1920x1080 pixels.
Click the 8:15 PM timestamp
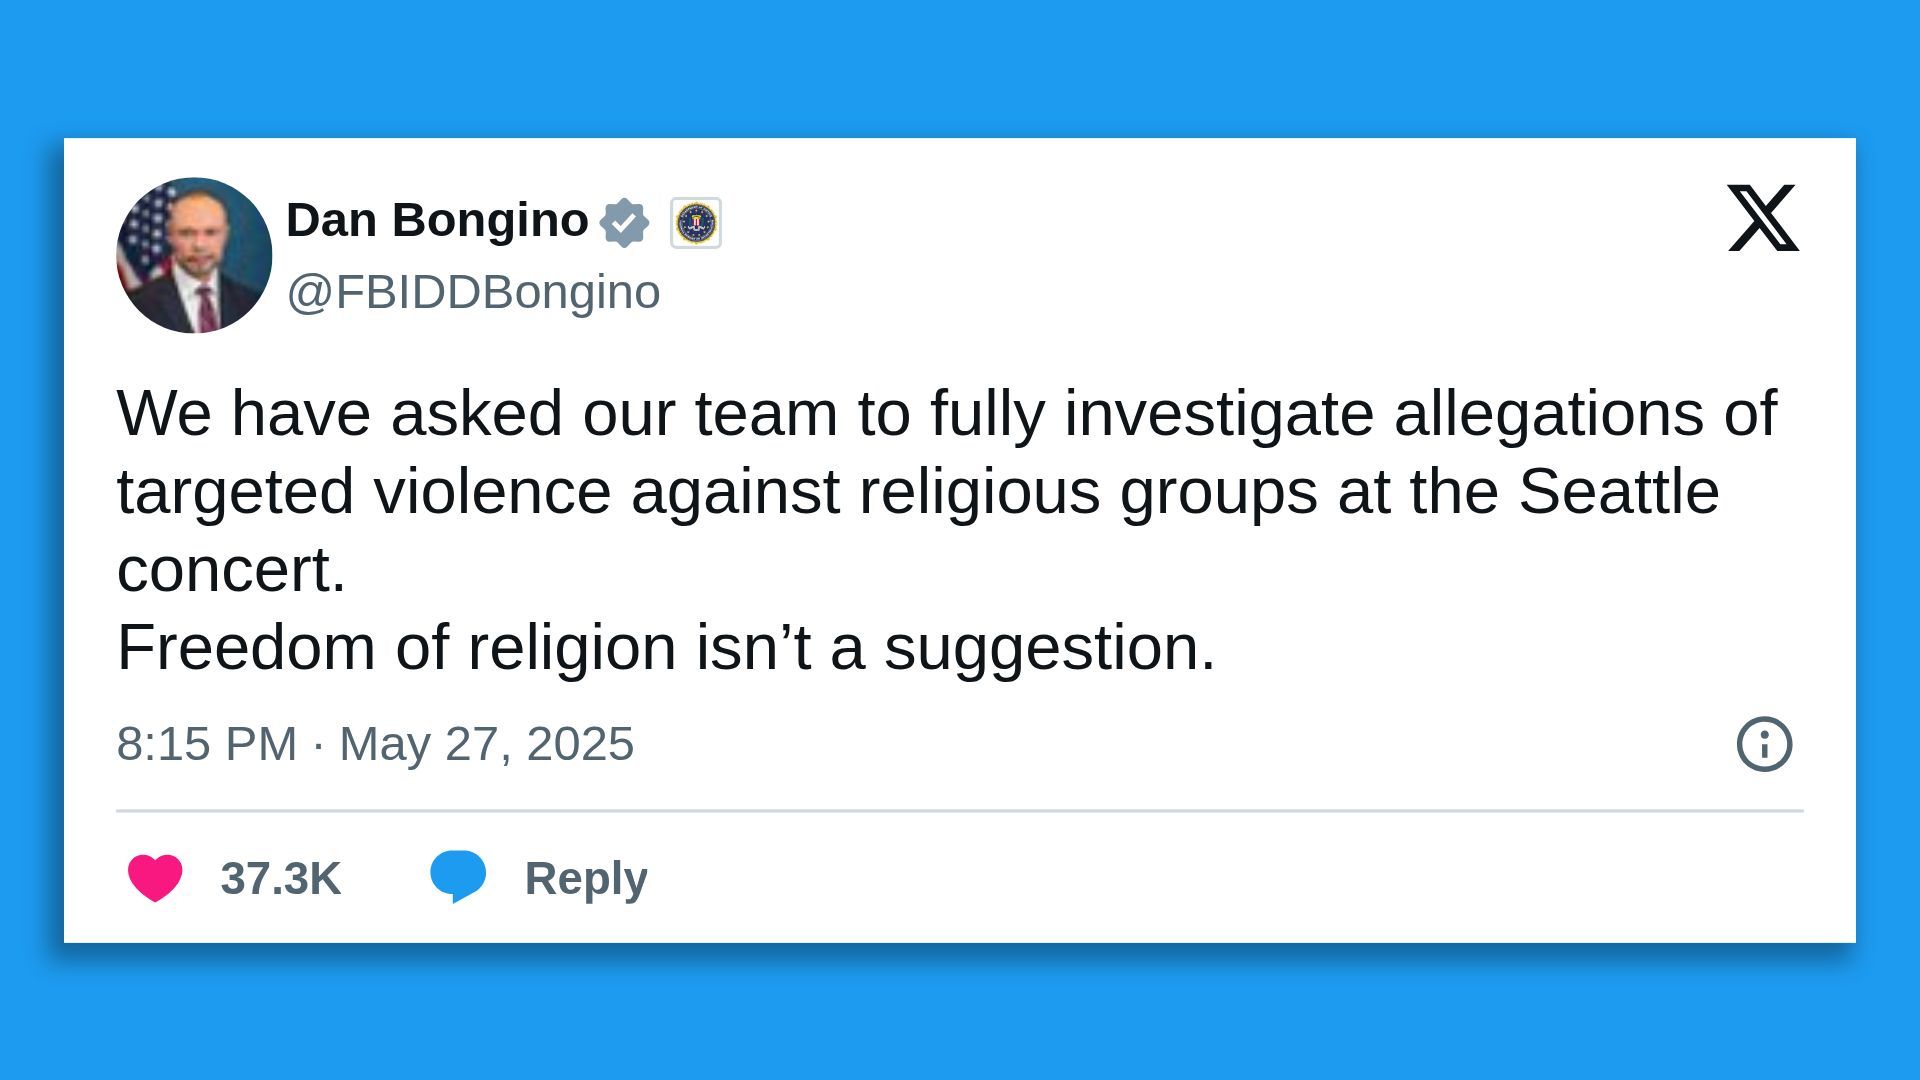[x=204, y=743]
